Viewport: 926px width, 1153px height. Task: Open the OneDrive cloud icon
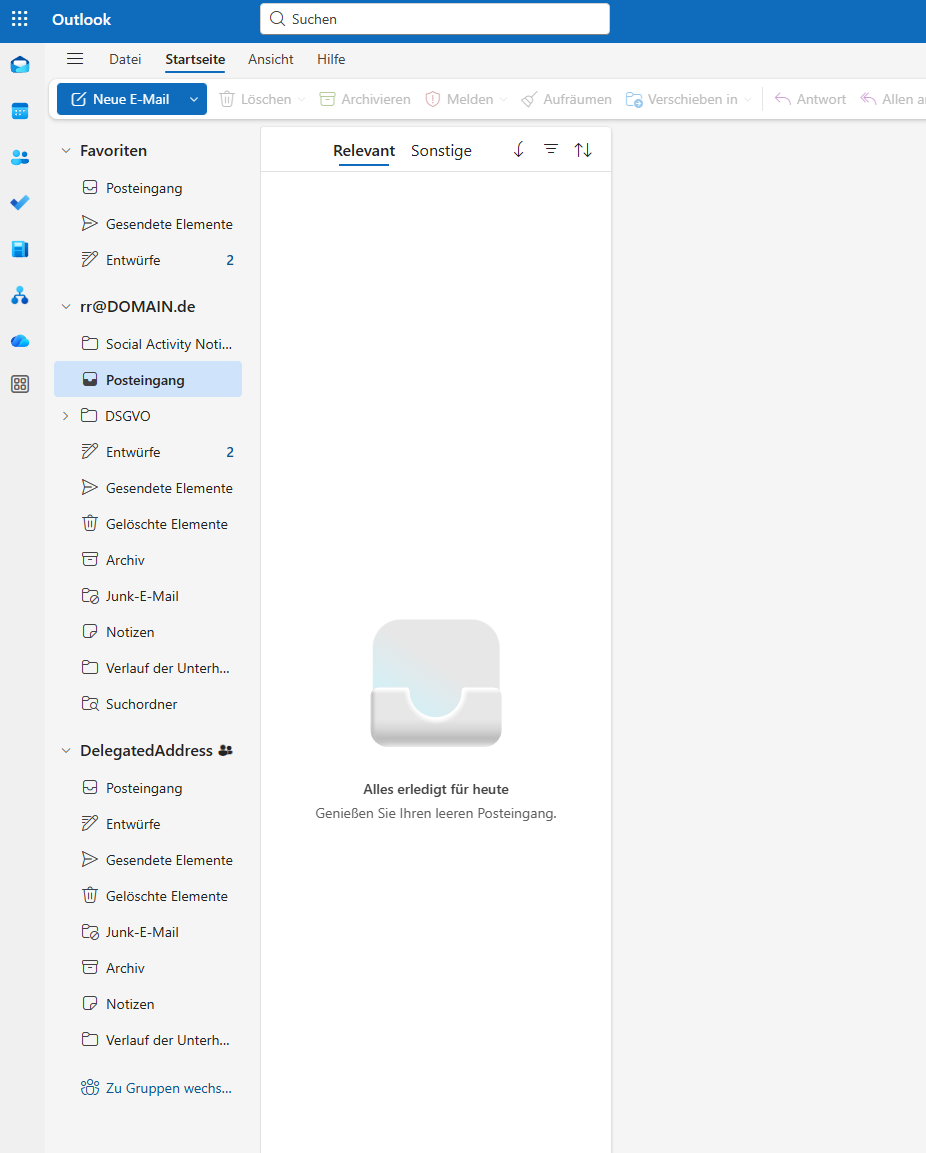coord(20,341)
